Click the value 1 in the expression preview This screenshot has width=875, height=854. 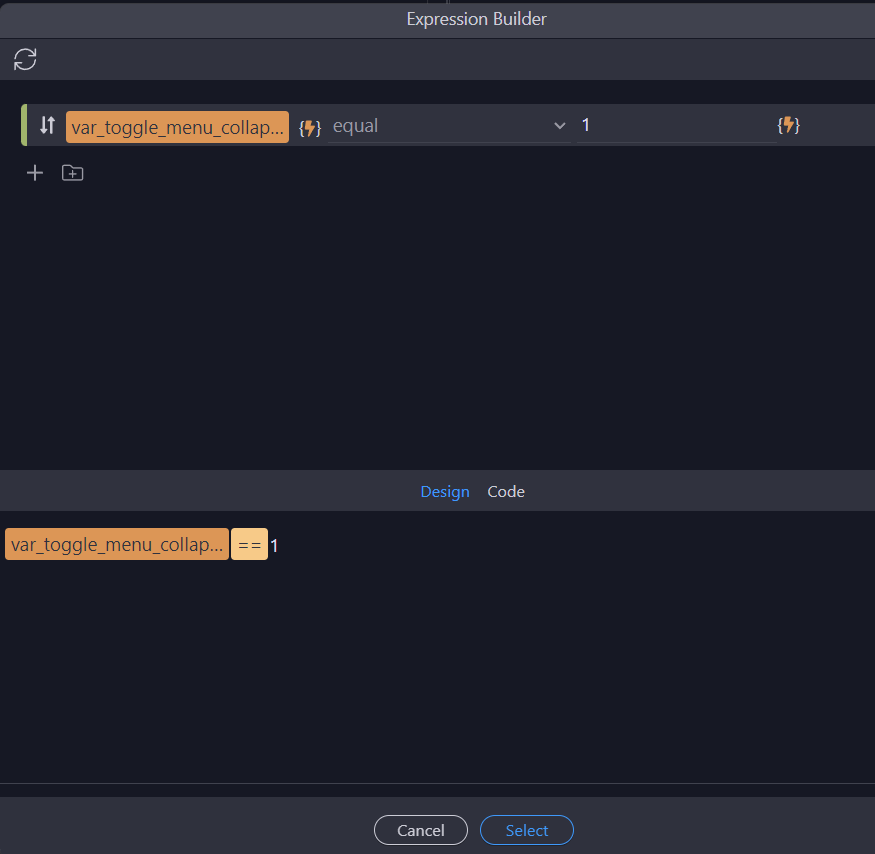[x=274, y=544]
